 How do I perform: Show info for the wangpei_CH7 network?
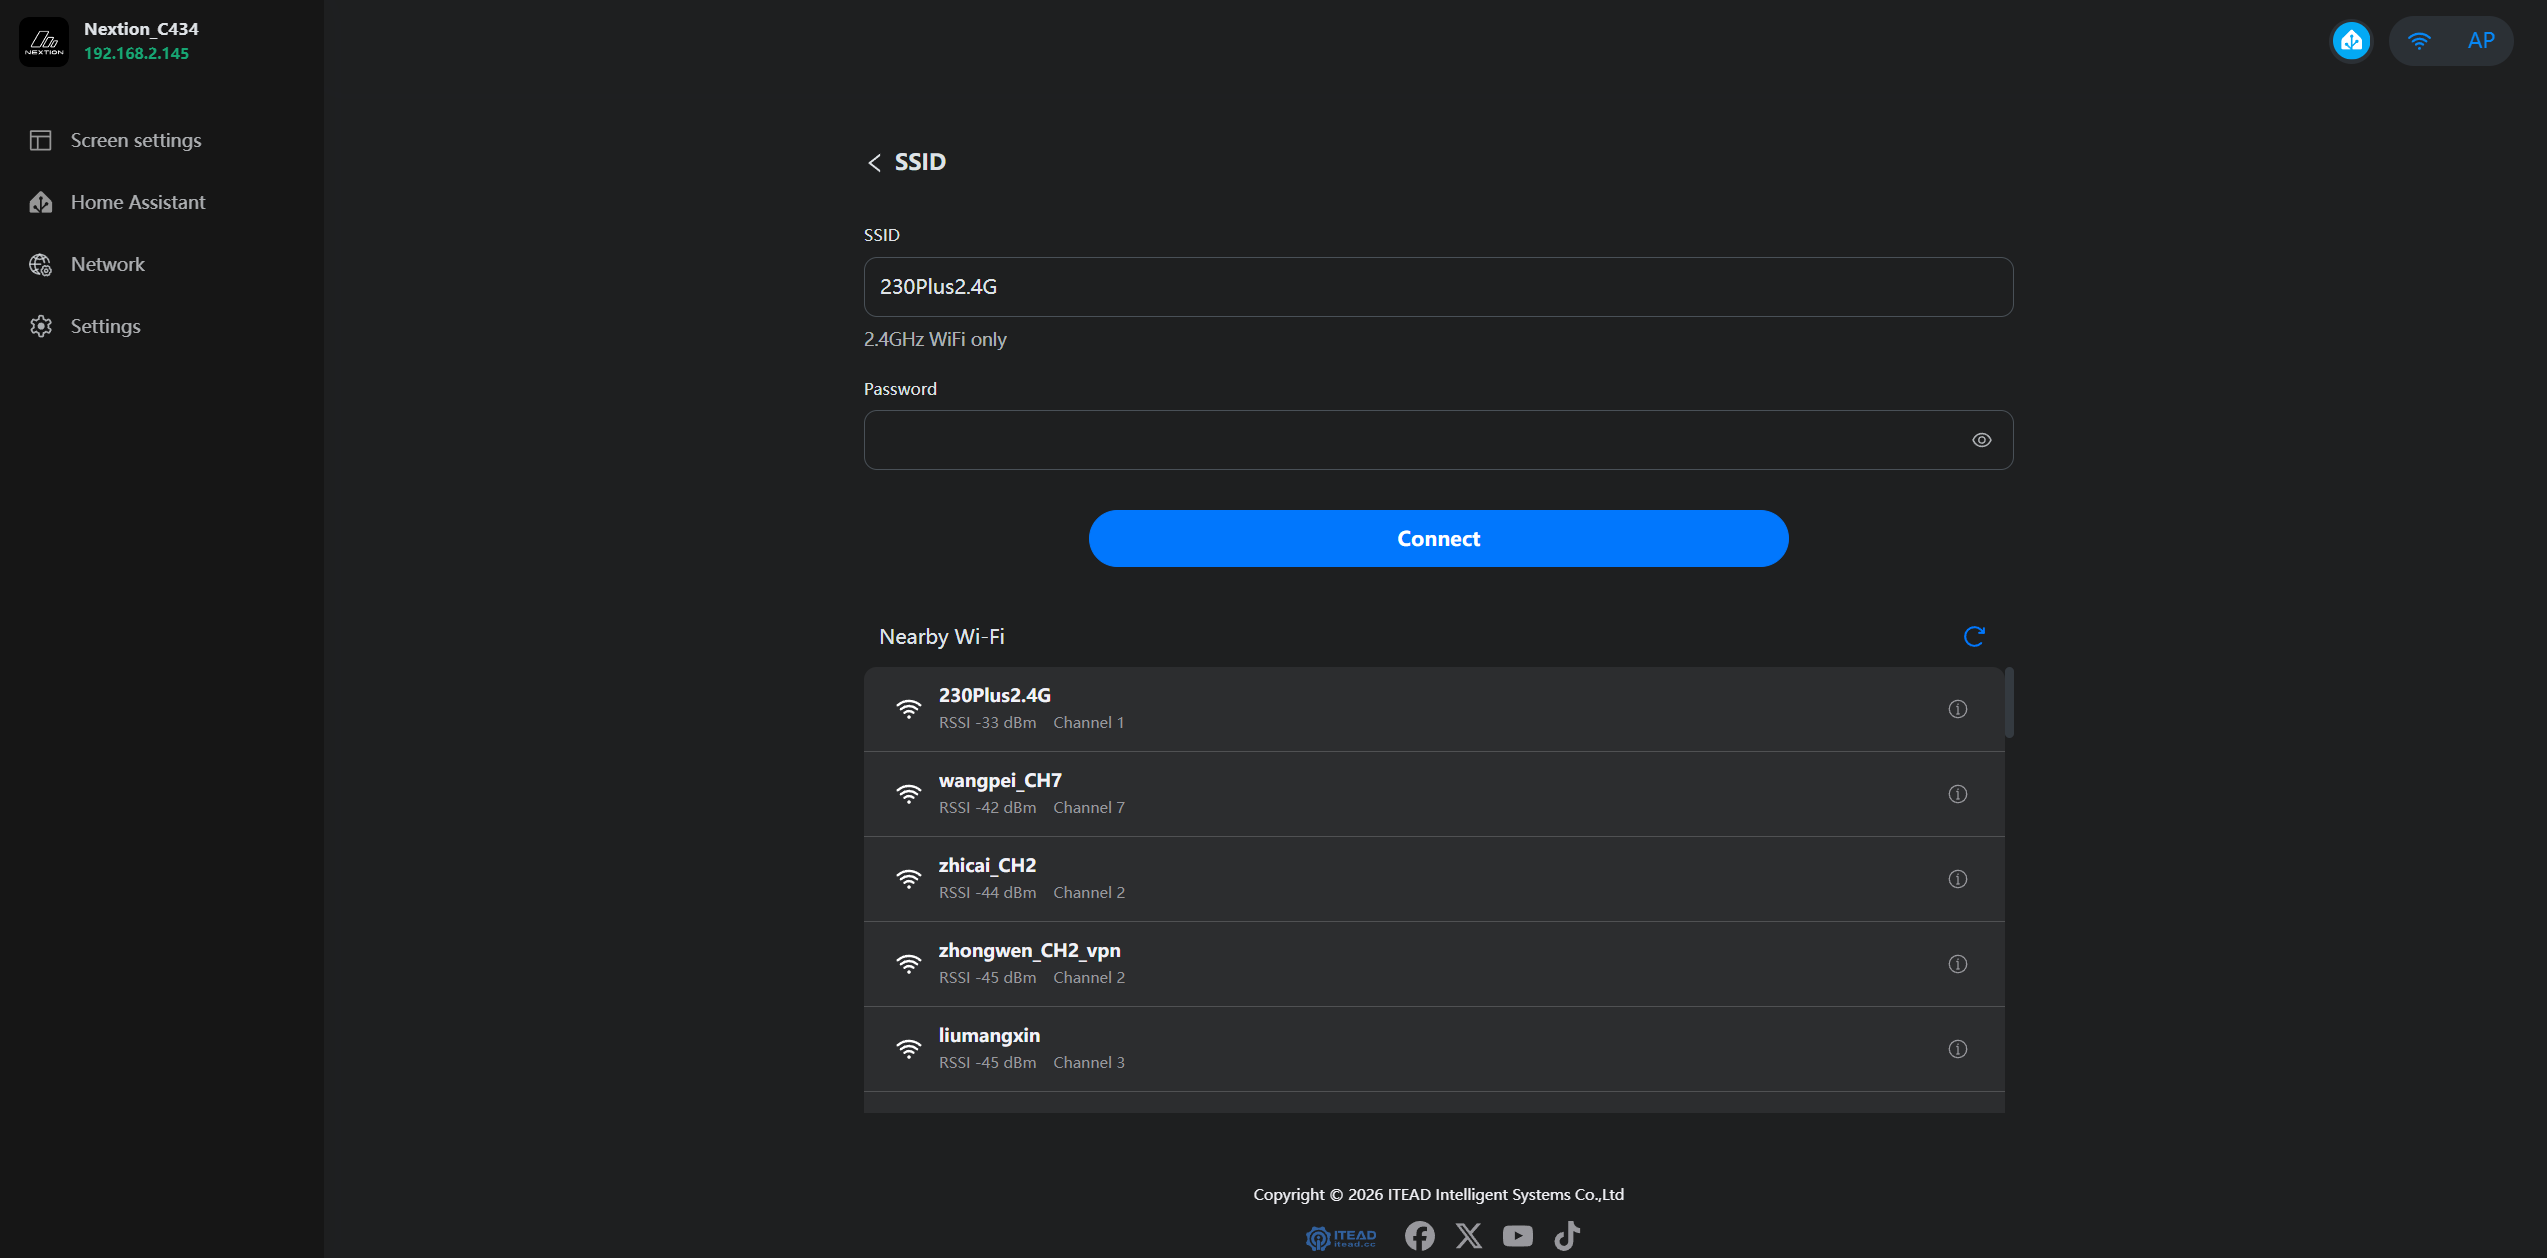1957,794
